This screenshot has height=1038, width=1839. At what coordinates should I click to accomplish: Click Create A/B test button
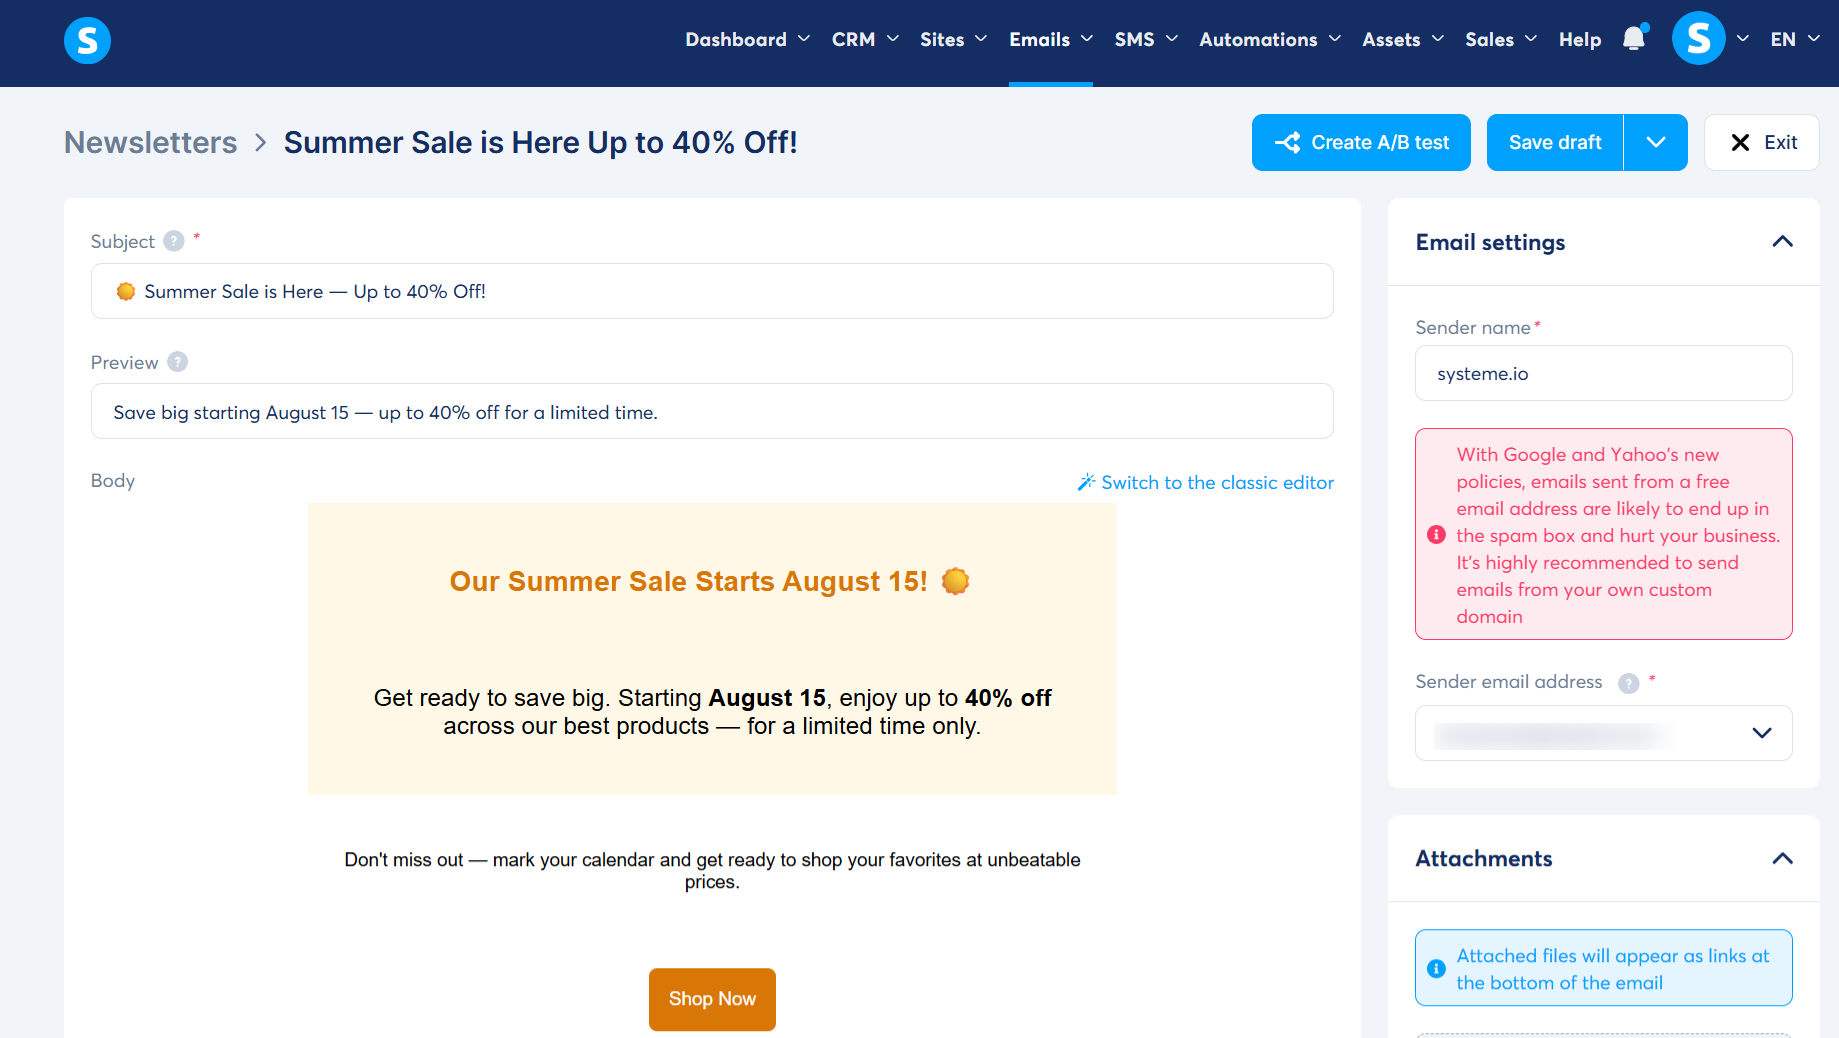pos(1361,142)
